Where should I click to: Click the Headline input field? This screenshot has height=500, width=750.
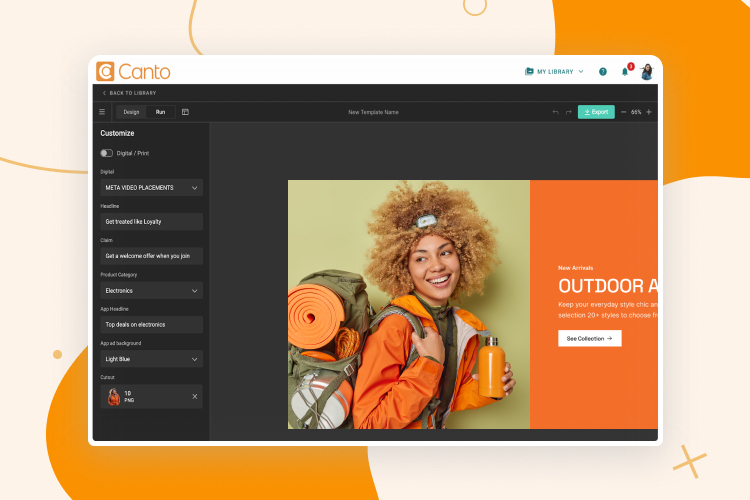(x=151, y=222)
